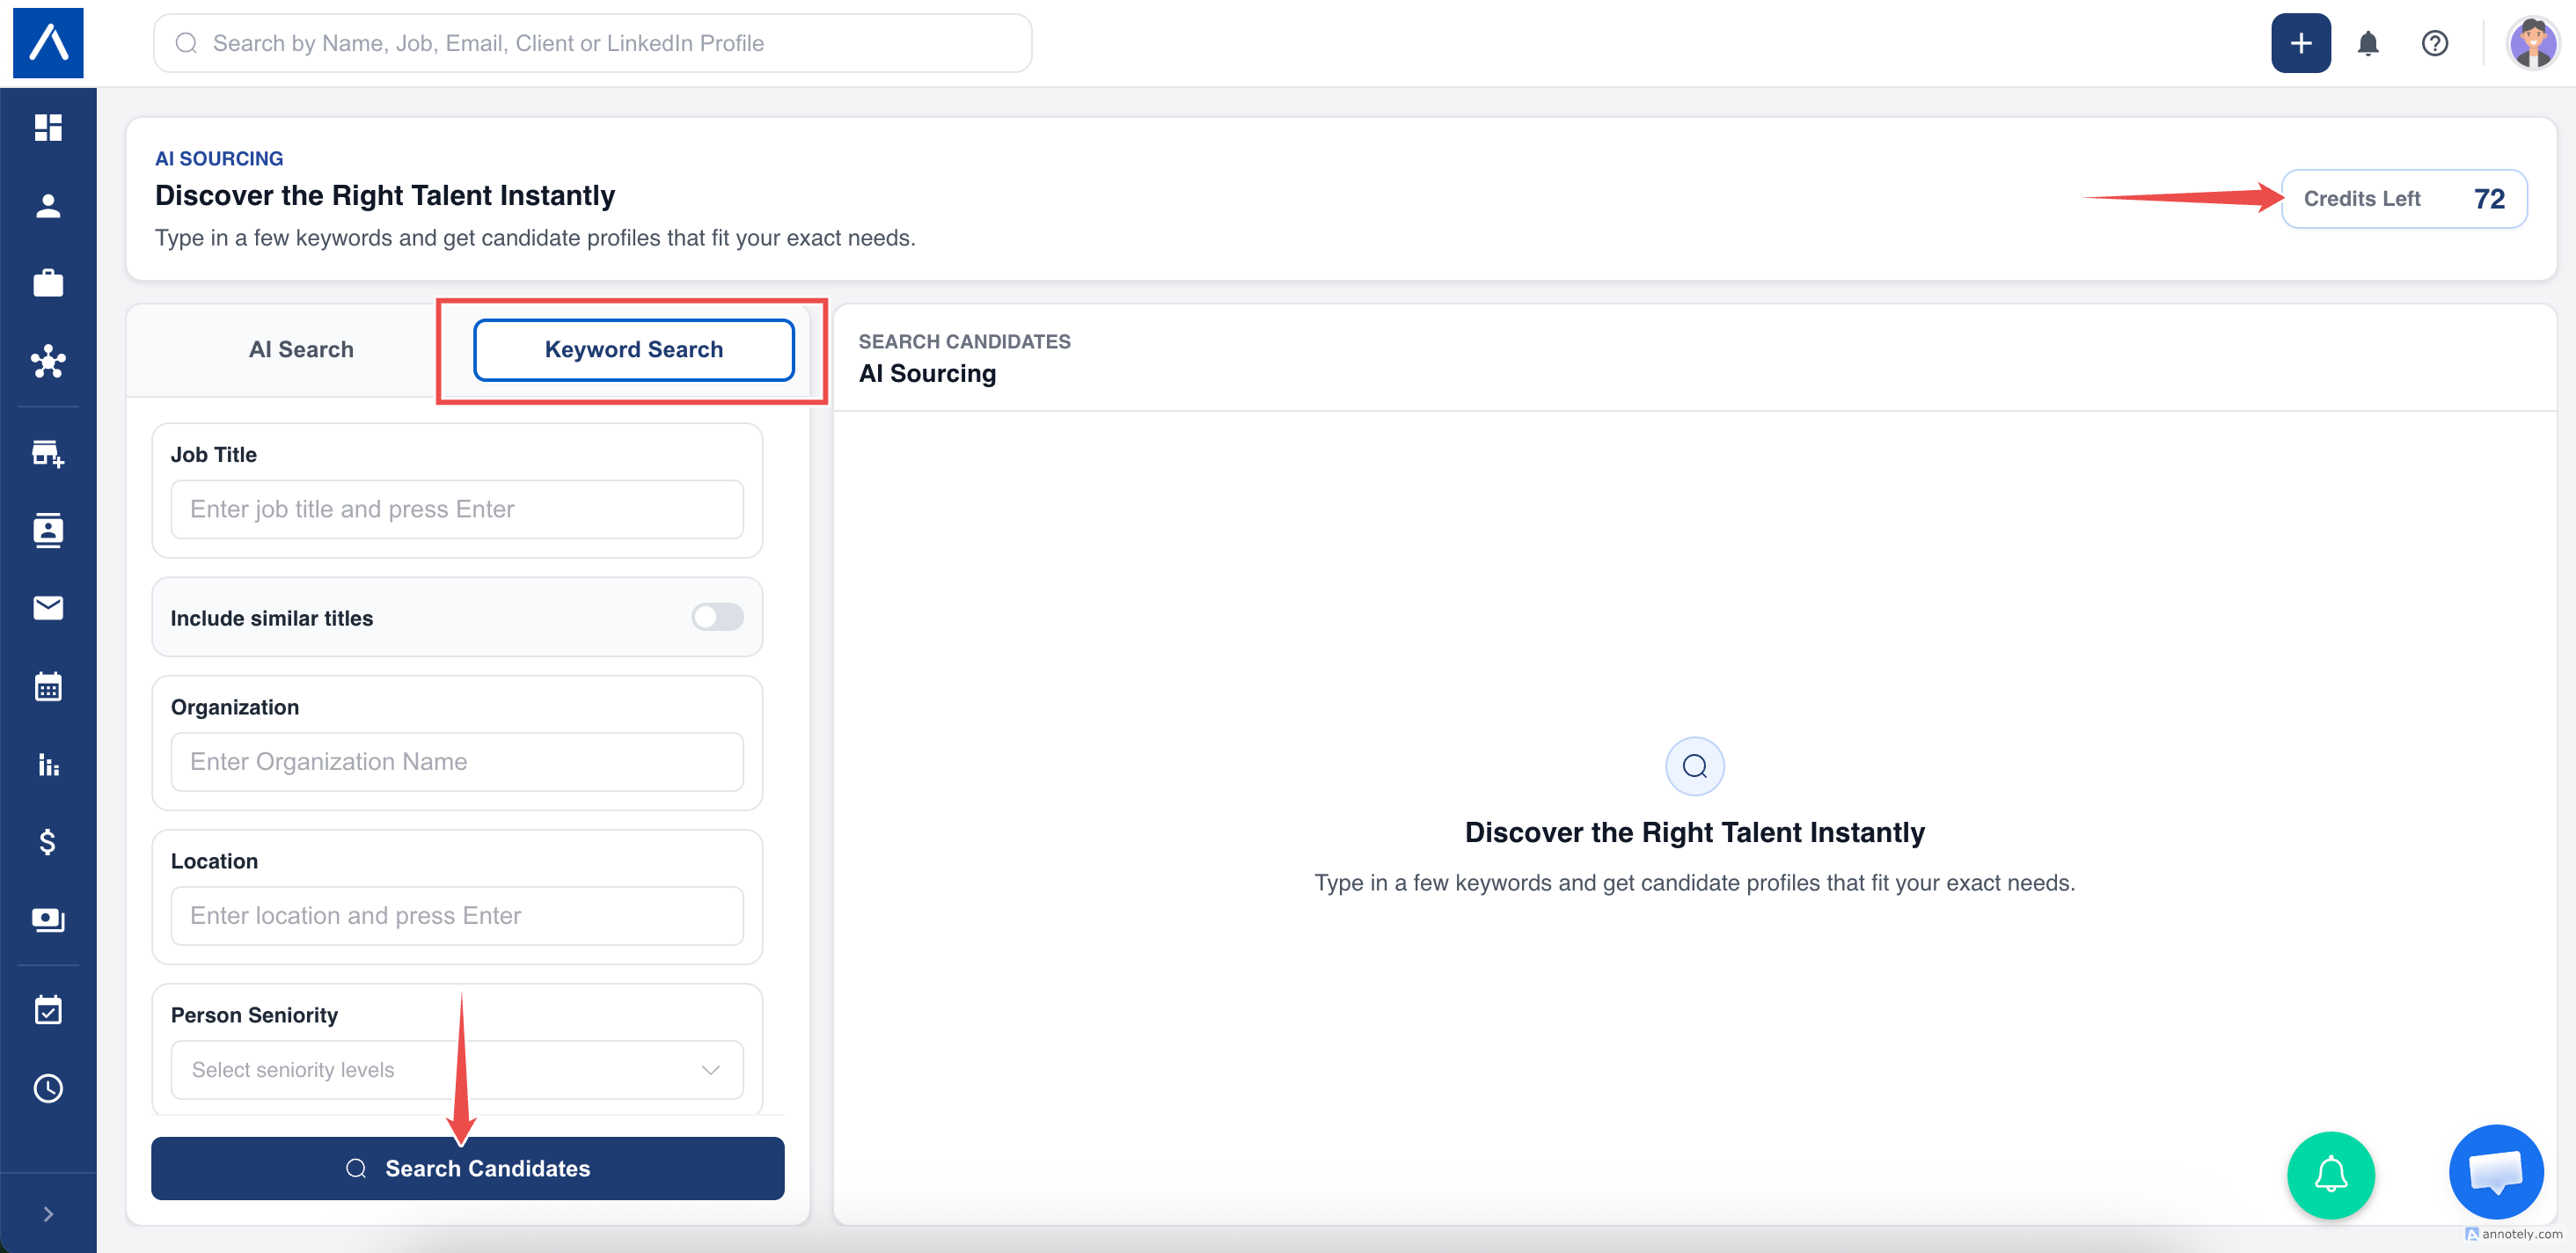This screenshot has width=2576, height=1253.
Task: Open the AI sourcing network icon in sidebar
Action: pyautogui.click(x=48, y=361)
